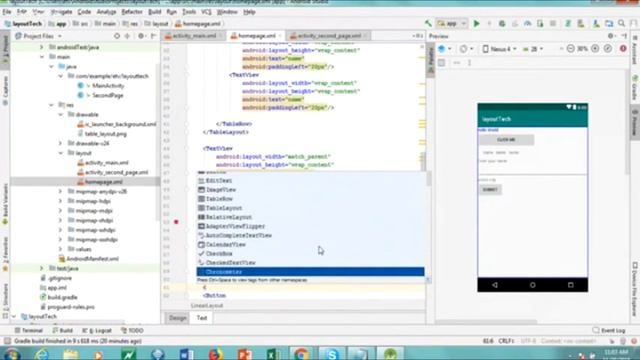The height and width of the screenshot is (360, 640).
Task: Collapse the res folder
Action: click(52, 105)
